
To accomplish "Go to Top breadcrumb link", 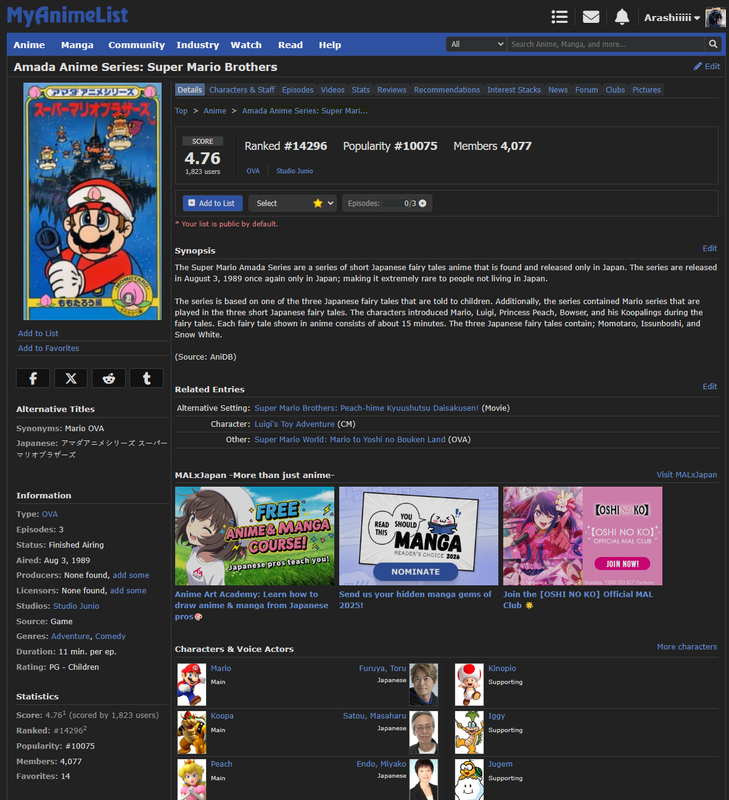I will [x=181, y=111].
